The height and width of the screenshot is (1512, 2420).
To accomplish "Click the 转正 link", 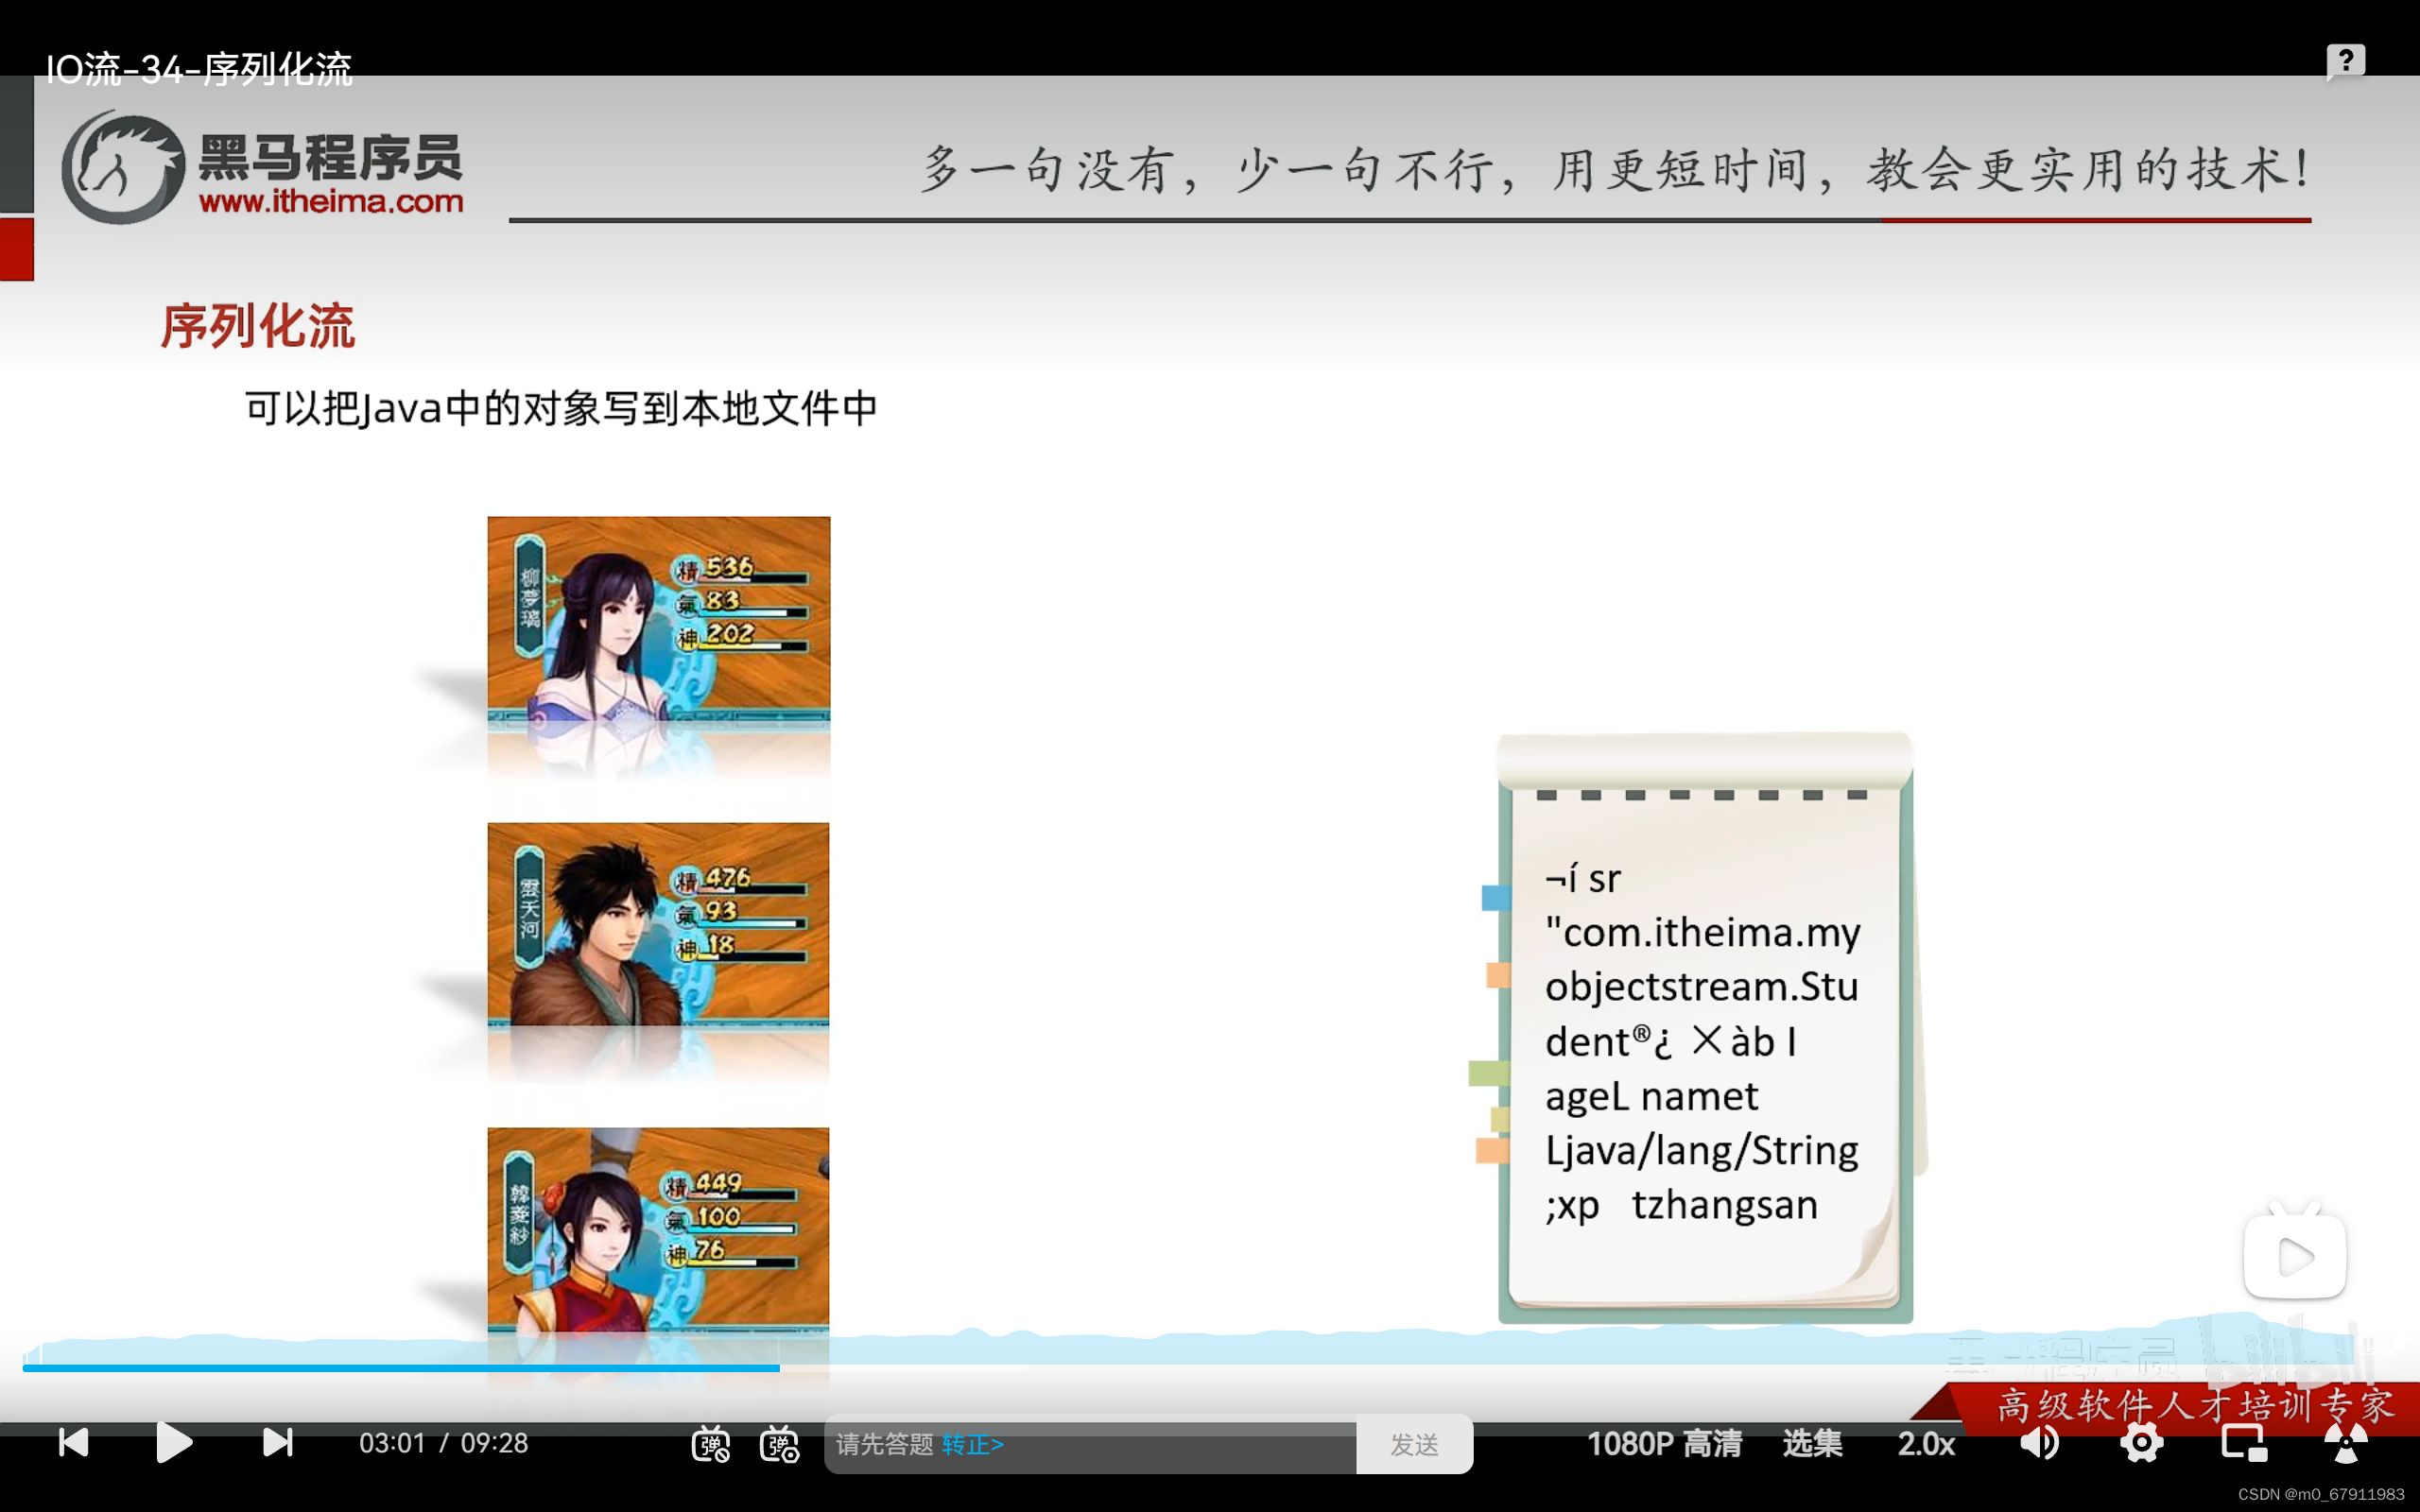I will pos(972,1444).
